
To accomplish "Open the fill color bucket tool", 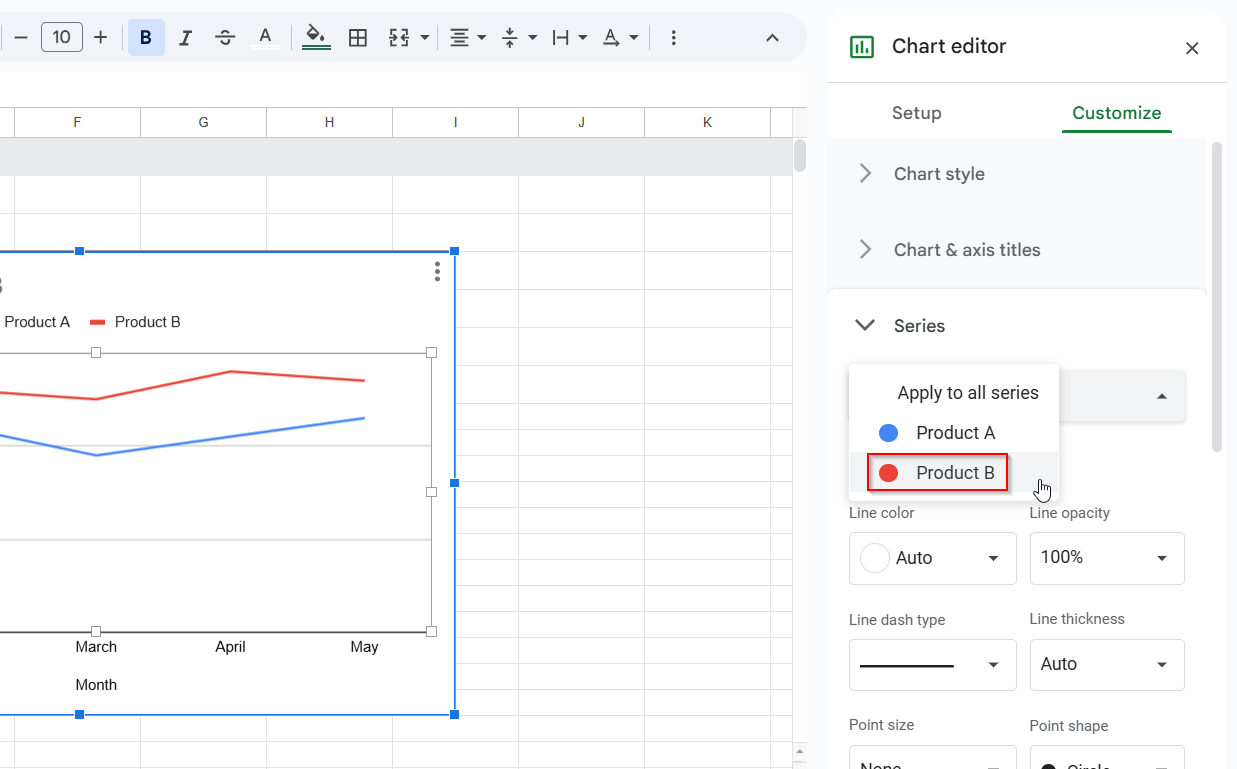I will coord(316,38).
